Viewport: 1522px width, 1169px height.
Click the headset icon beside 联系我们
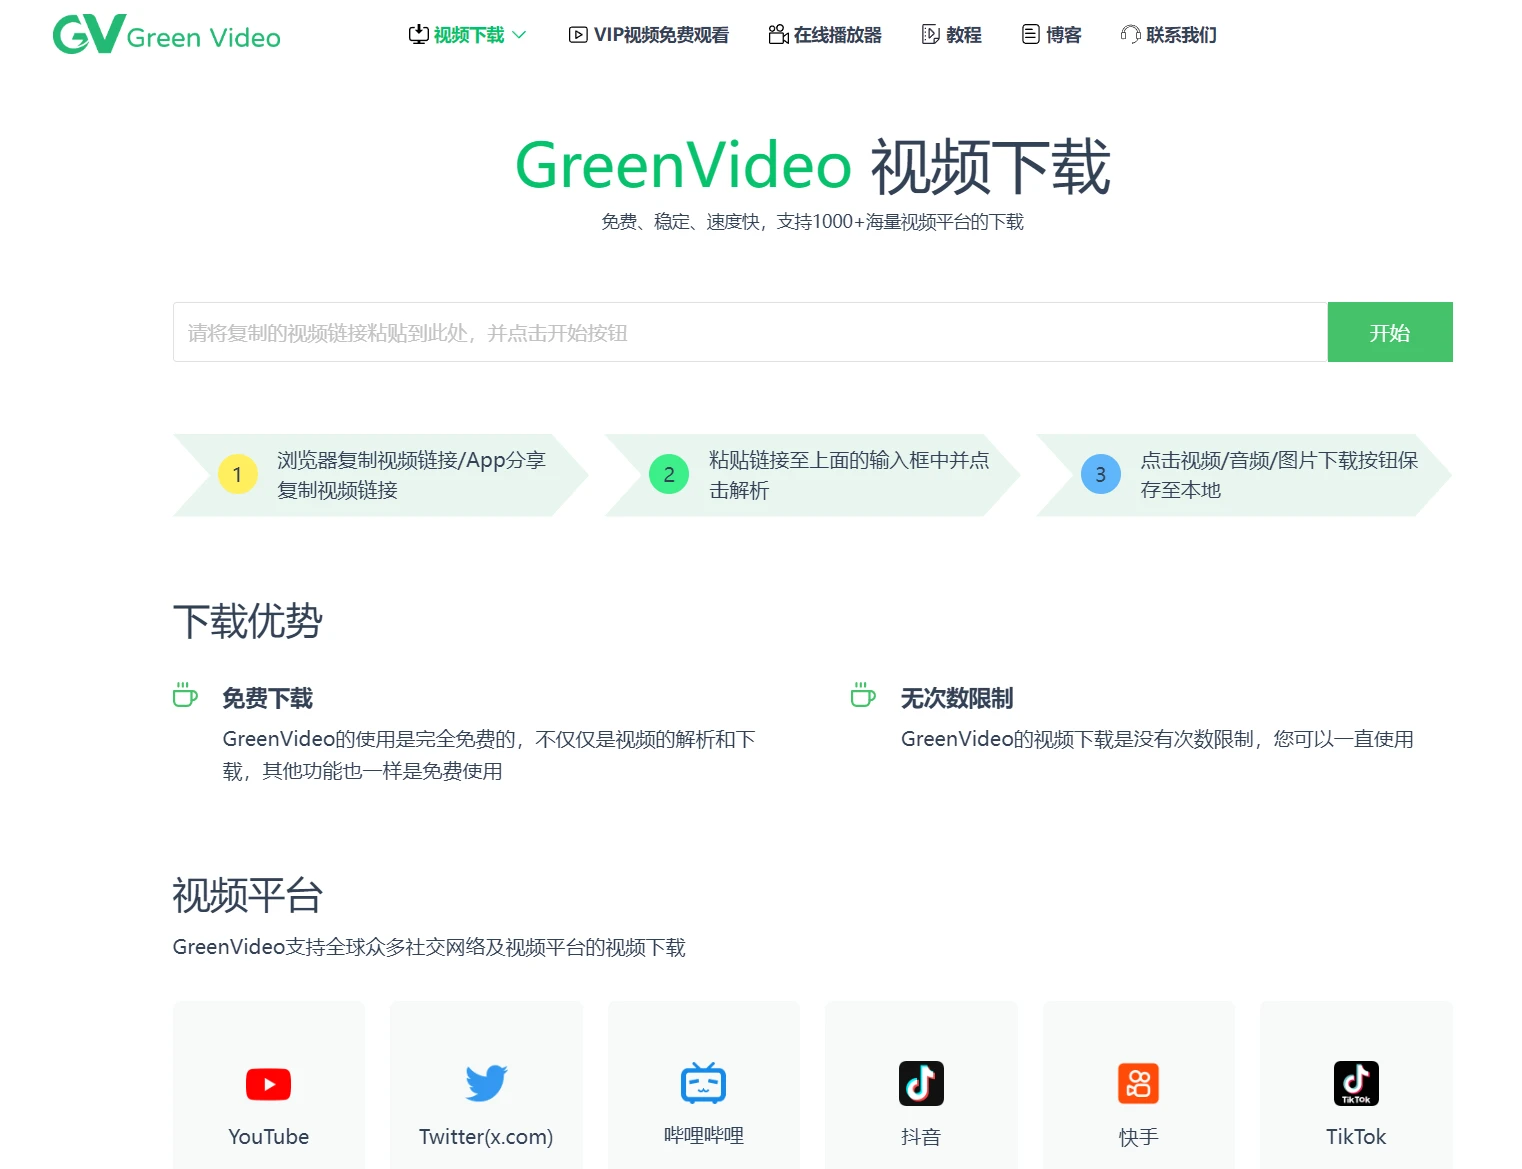point(1131,35)
